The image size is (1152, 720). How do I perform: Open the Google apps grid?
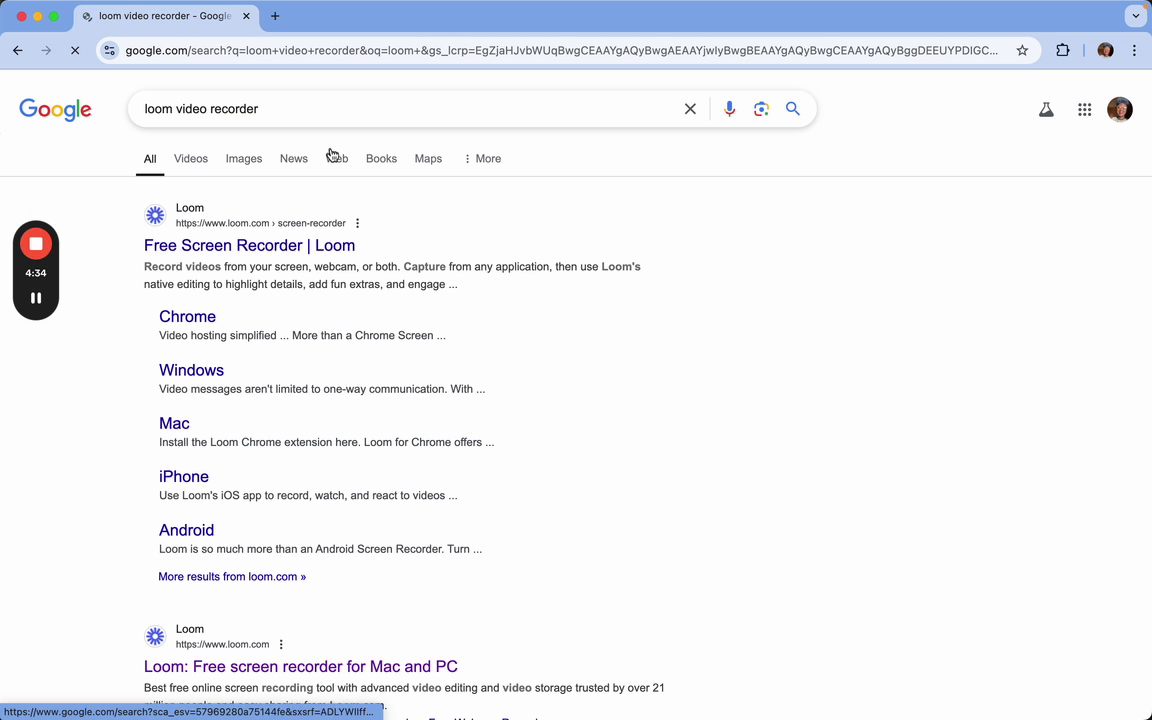point(1084,109)
